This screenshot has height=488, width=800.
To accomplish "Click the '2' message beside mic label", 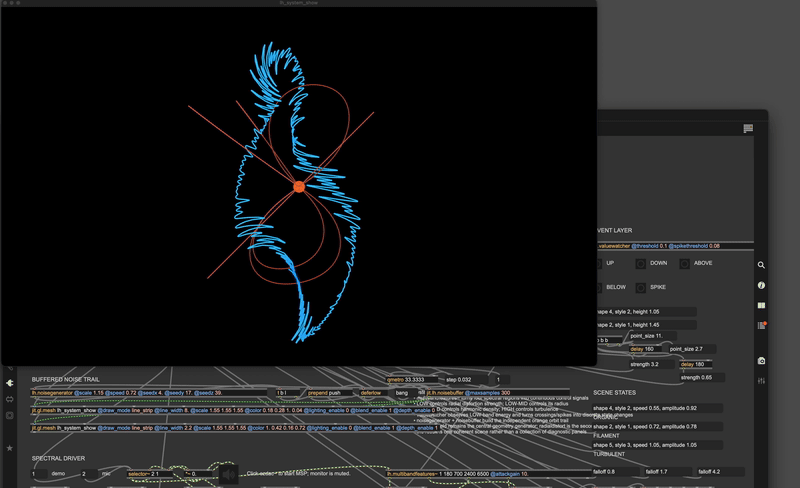I will (x=89, y=474).
